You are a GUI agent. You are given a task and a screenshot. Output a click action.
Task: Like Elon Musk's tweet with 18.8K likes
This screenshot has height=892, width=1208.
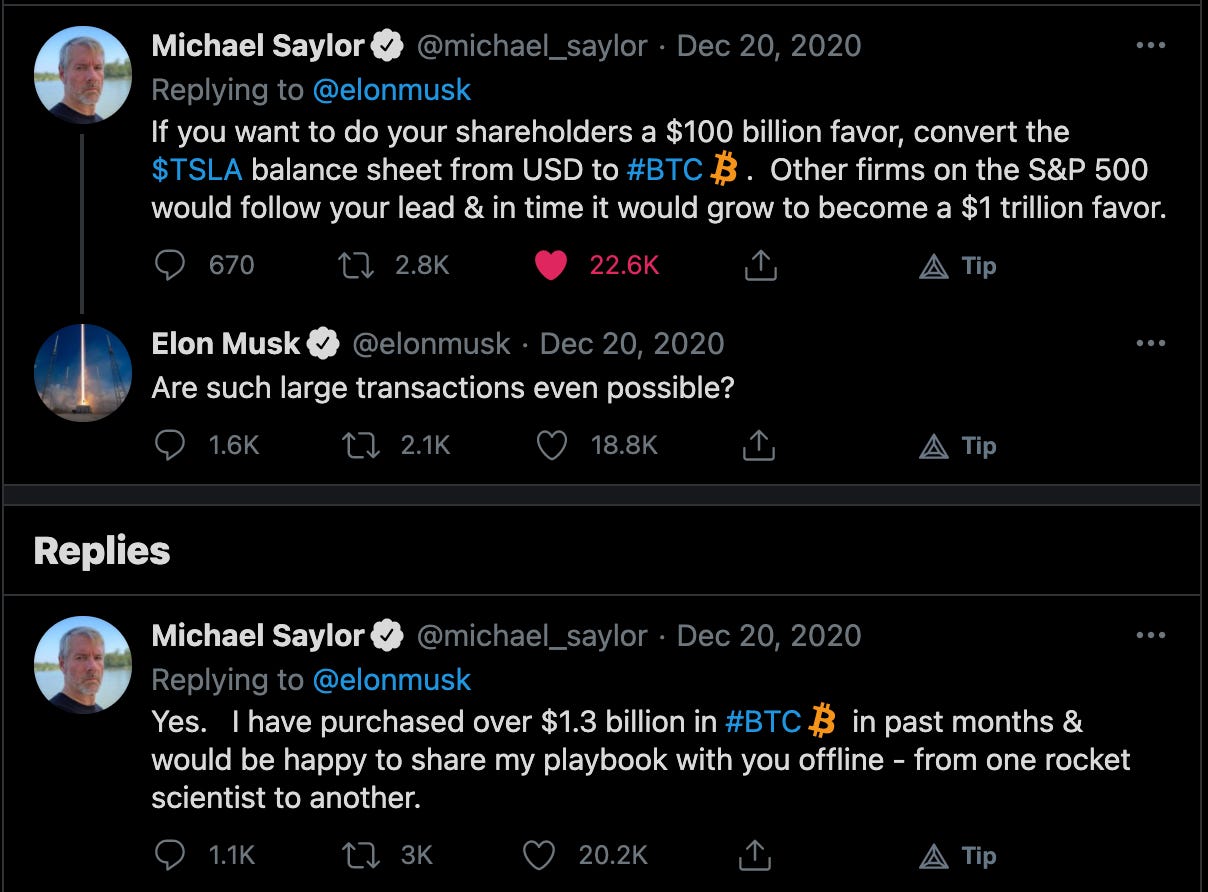click(x=551, y=445)
